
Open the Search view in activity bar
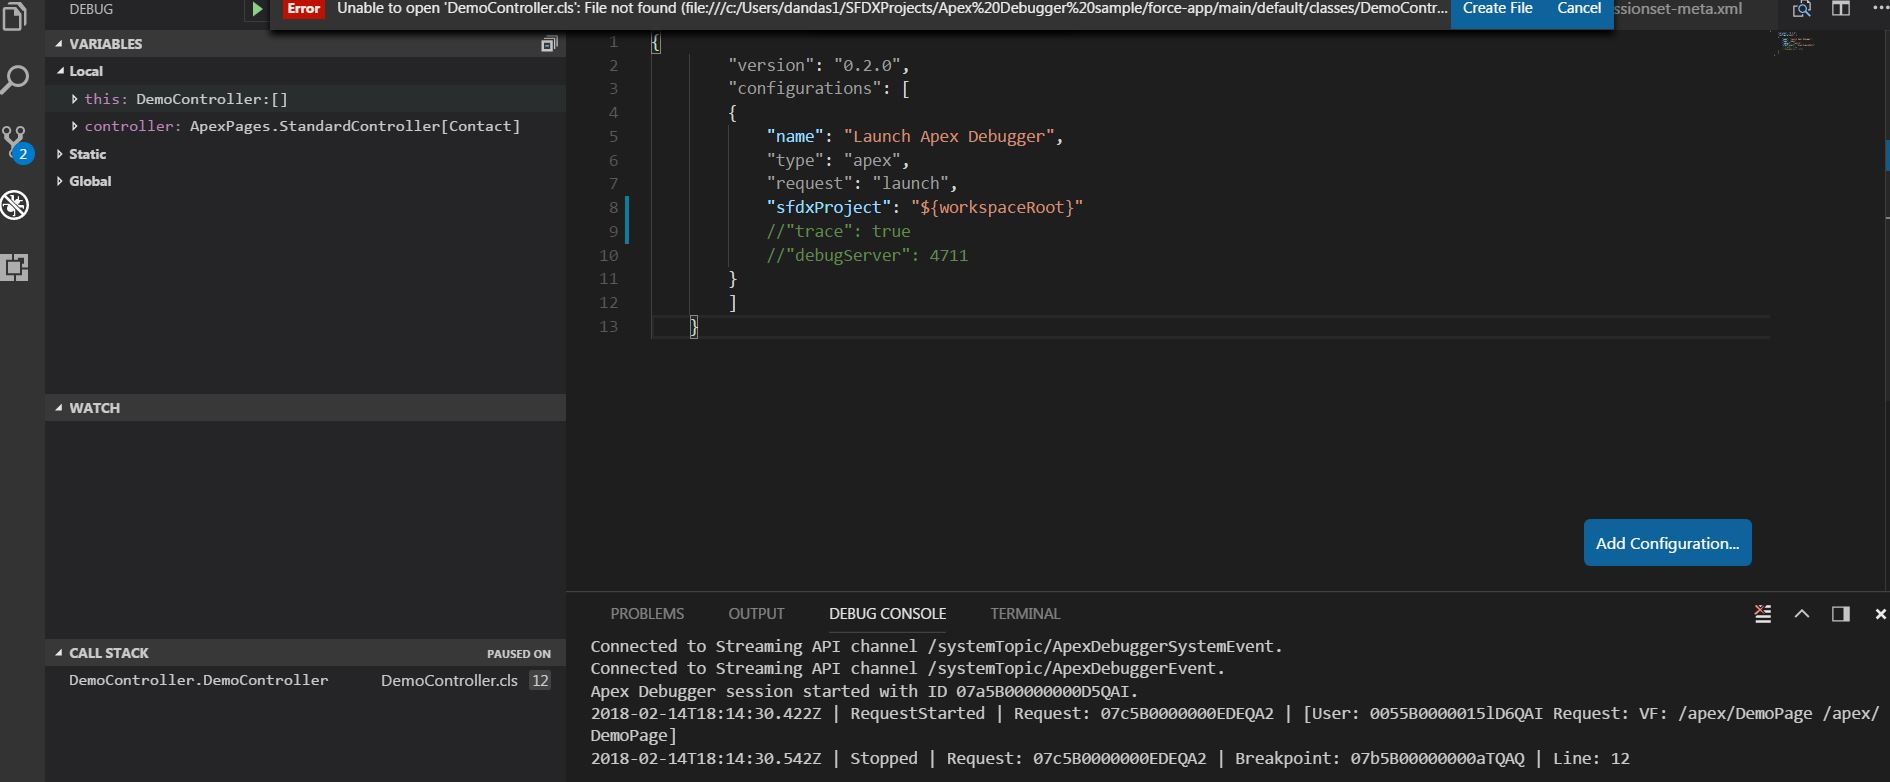coord(15,79)
